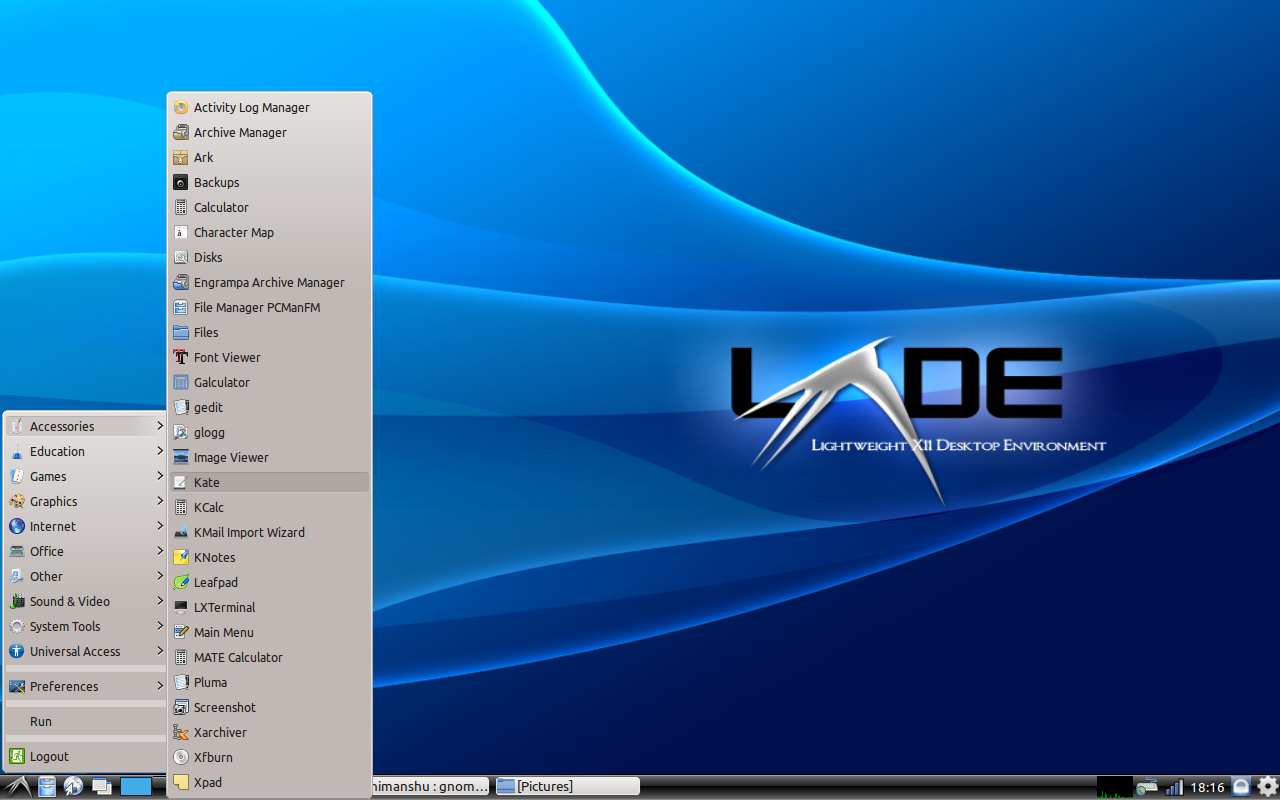Open Files from the Accessories list
The height and width of the screenshot is (800, 1280).
[270, 332]
